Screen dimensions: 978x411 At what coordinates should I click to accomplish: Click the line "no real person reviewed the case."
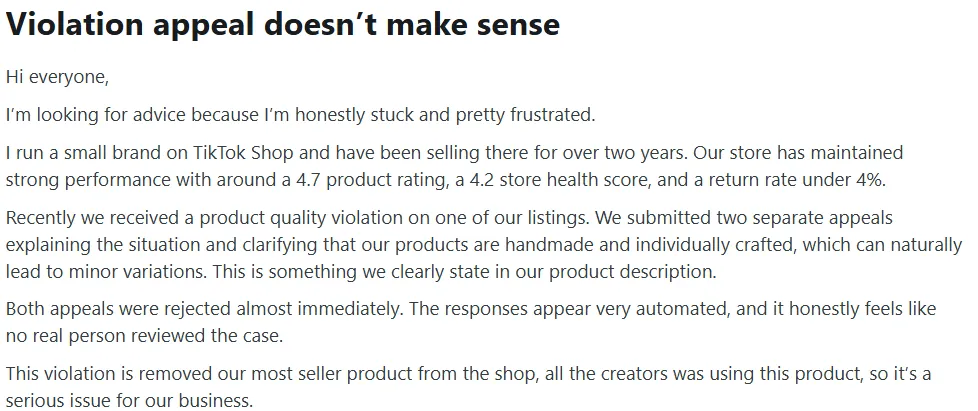point(145,337)
